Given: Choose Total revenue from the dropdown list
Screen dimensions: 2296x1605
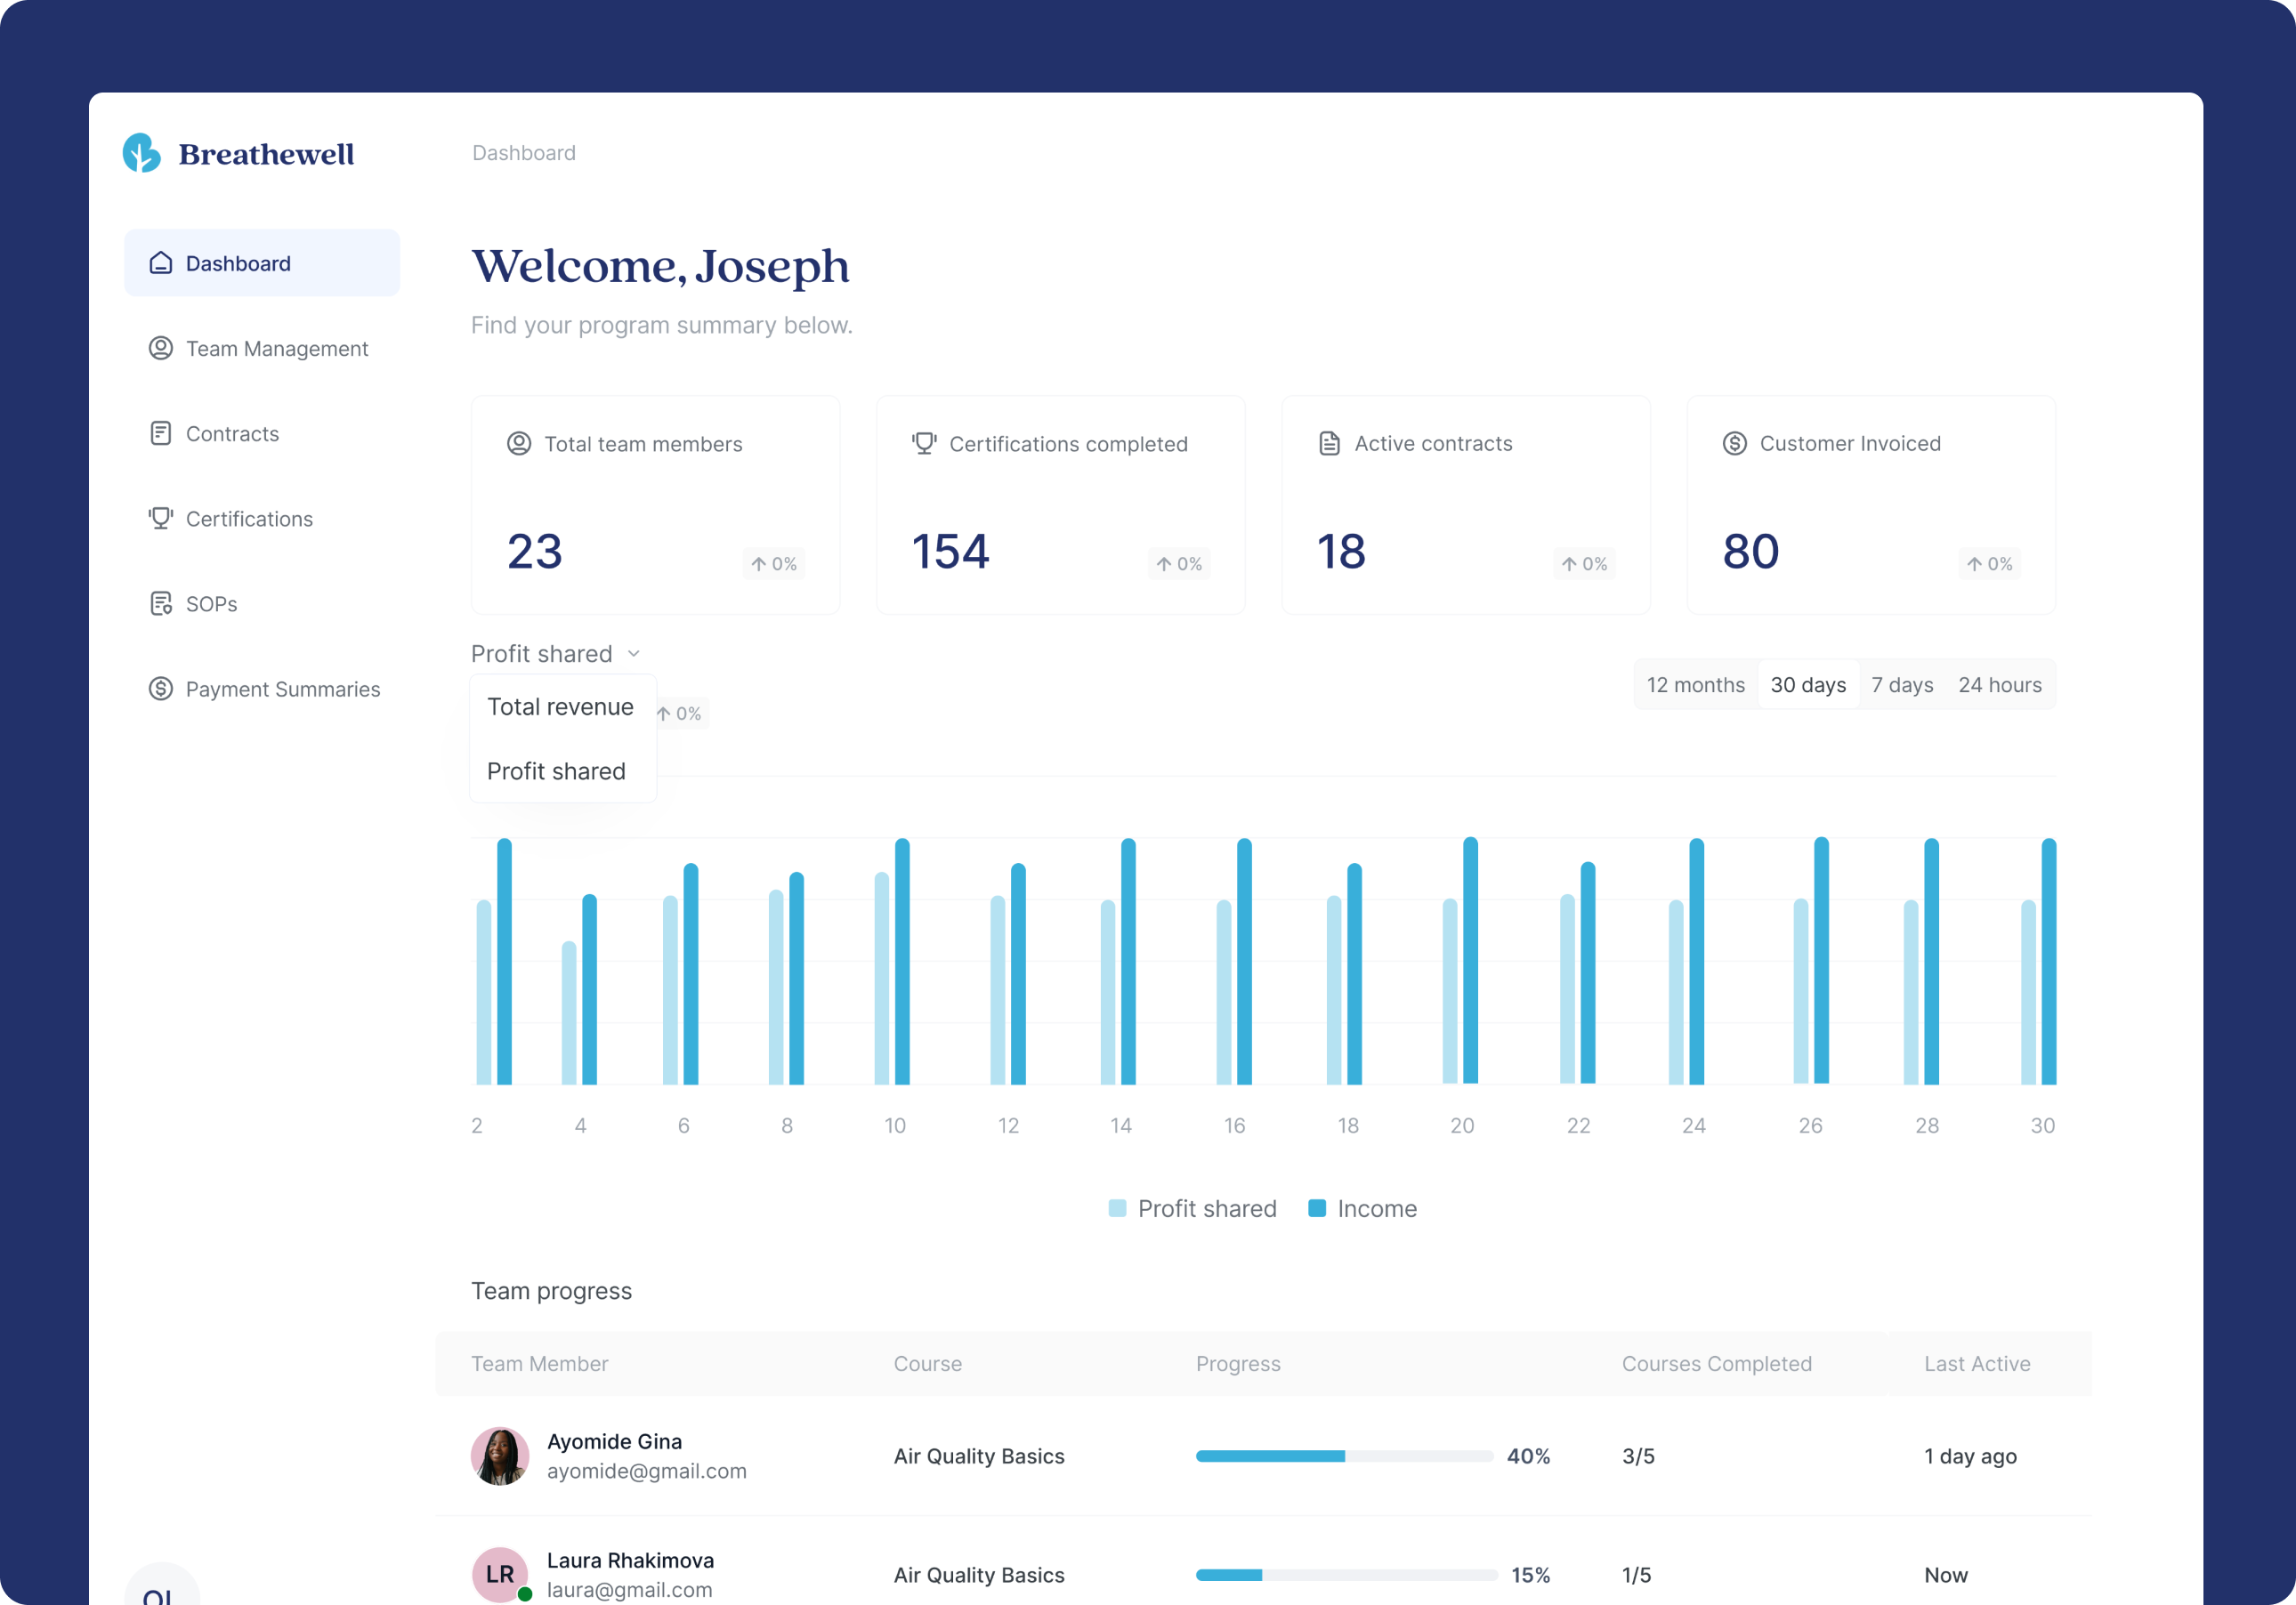Looking at the screenshot, I should (x=561, y=706).
